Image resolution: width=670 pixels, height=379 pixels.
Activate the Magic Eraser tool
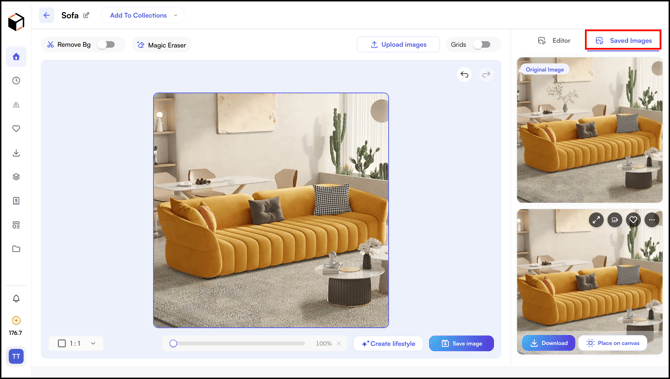(162, 45)
